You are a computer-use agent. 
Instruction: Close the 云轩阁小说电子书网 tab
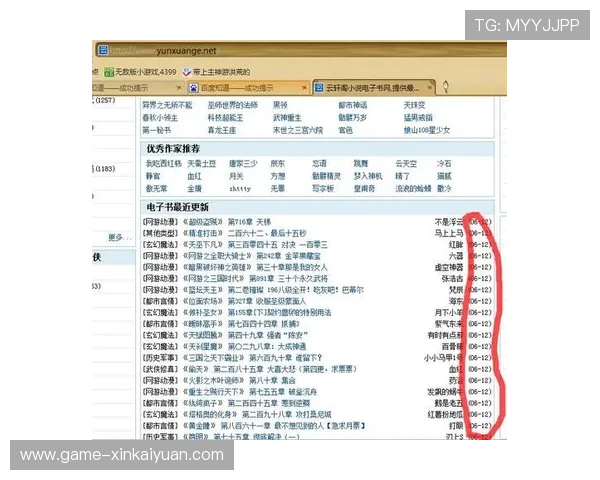430,88
